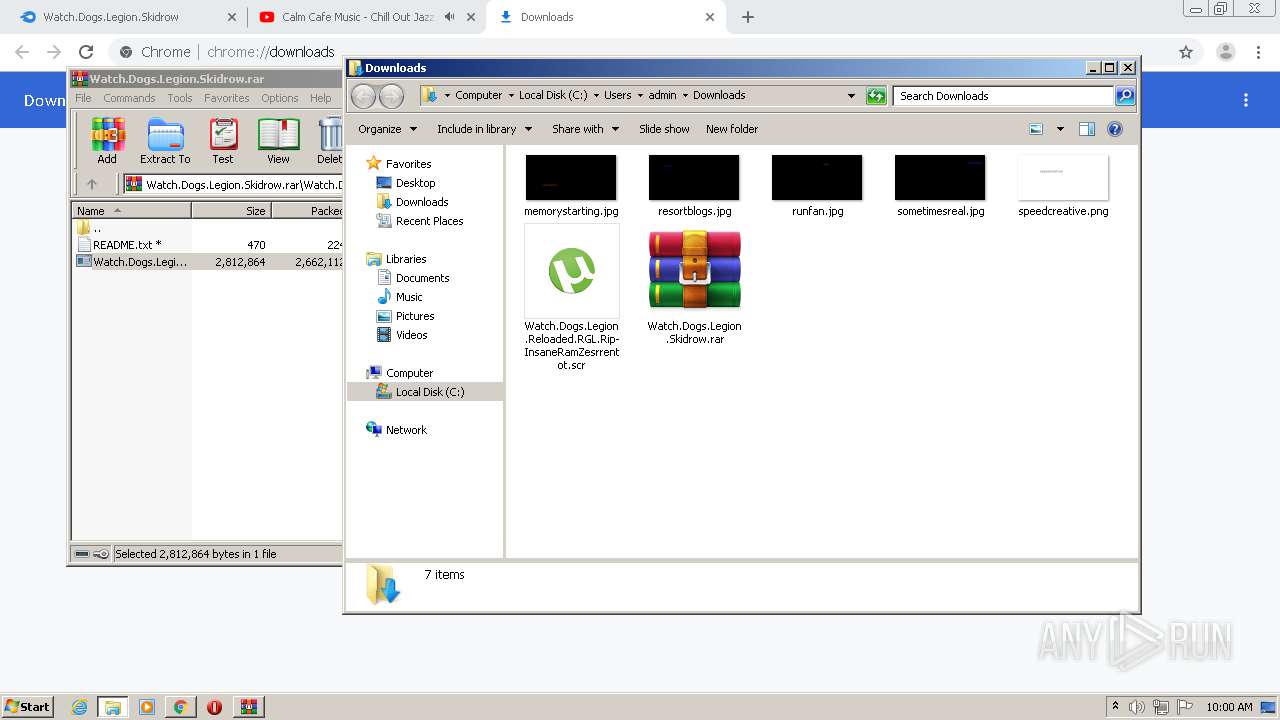Image resolution: width=1280 pixels, height=720 pixels.
Task: Click the Opera icon in taskbar
Action: click(x=214, y=707)
